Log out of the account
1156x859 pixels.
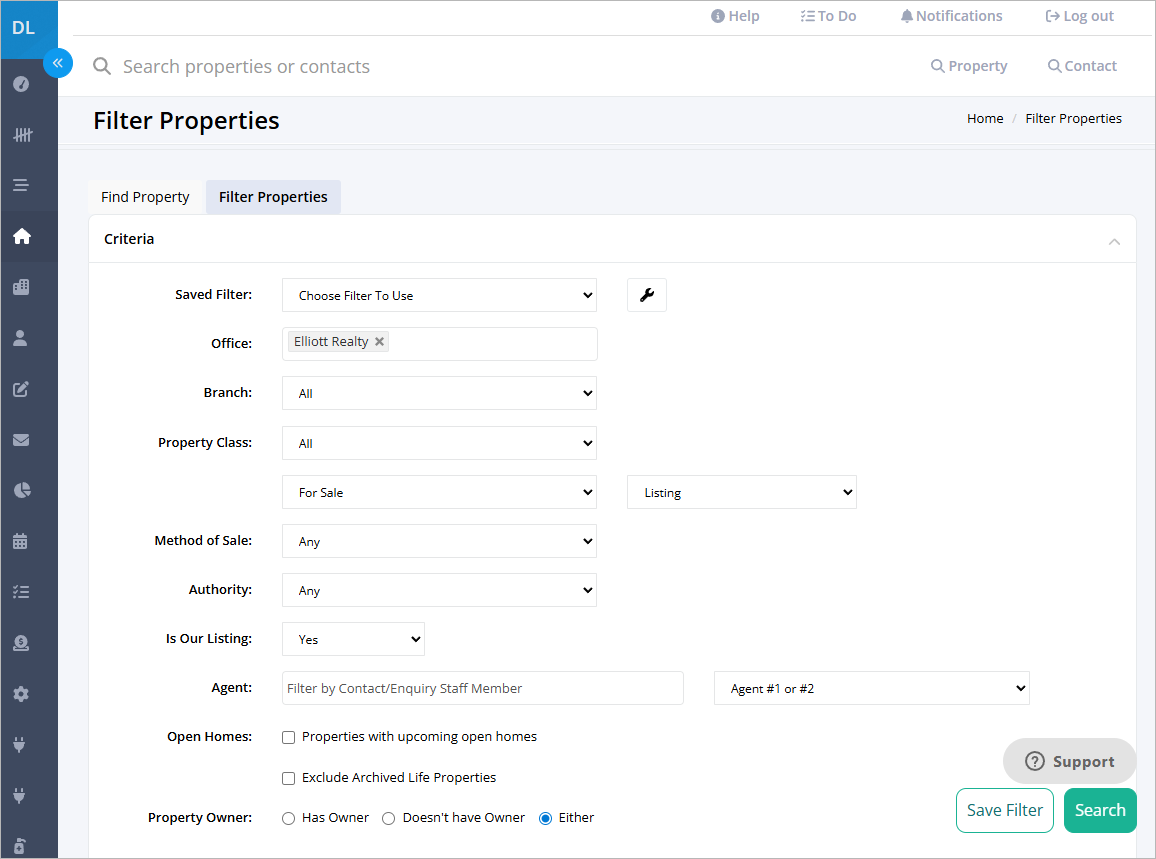click(x=1079, y=16)
